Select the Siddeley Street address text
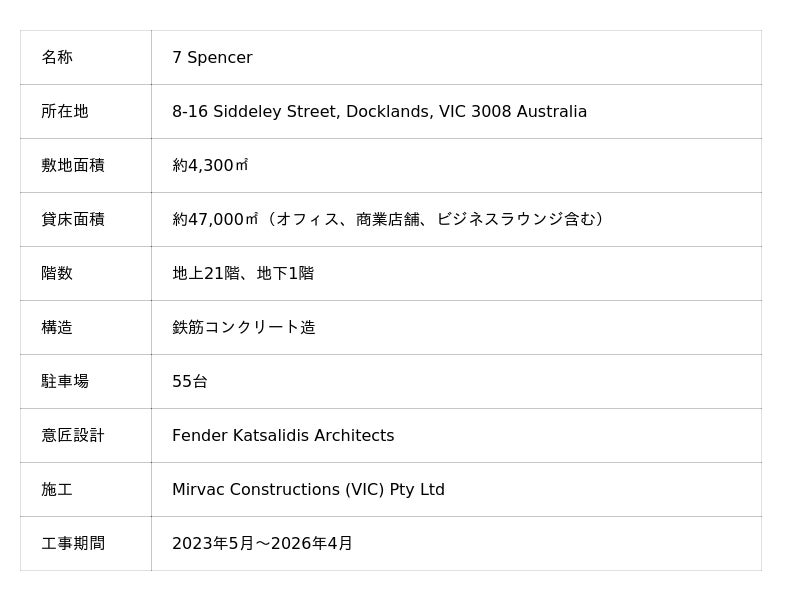The width and height of the screenshot is (800, 601). coord(379,112)
